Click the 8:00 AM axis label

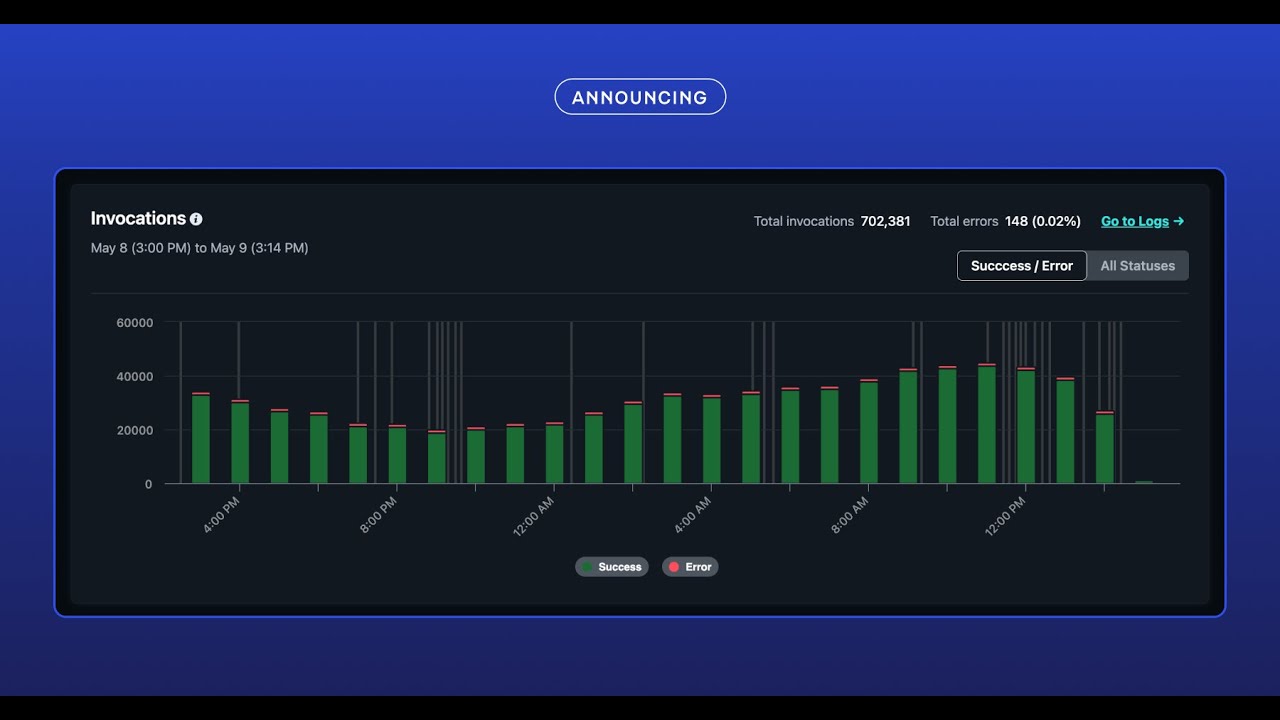click(849, 516)
